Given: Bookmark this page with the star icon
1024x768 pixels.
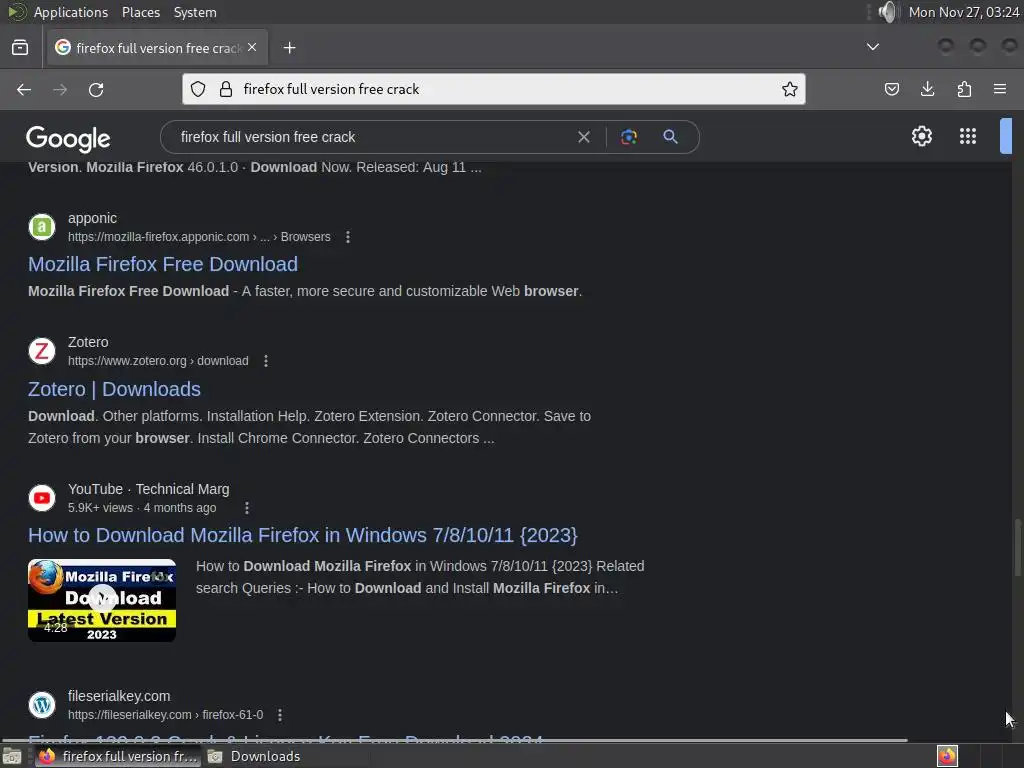Looking at the screenshot, I should tap(790, 89).
